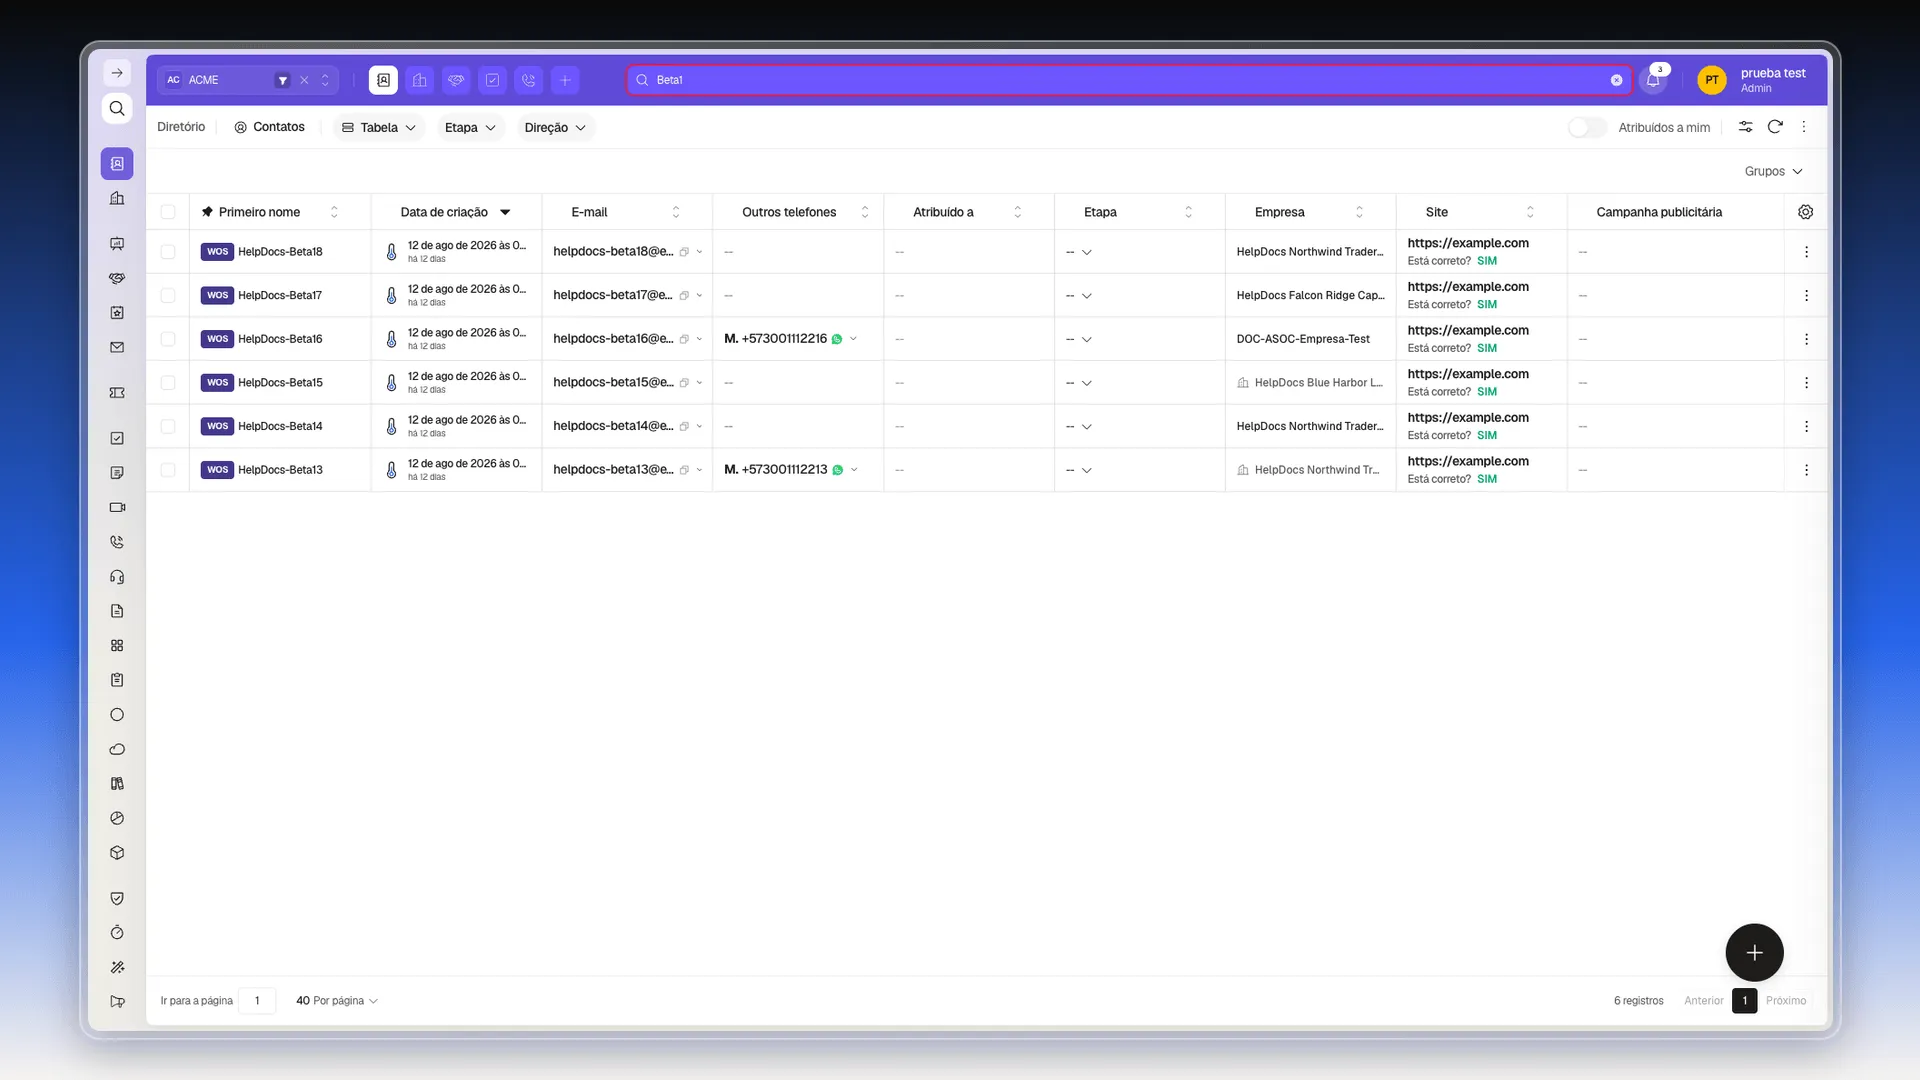1920x1080 pixels.
Task: Refresh the contacts table
Action: pyautogui.click(x=1775, y=127)
